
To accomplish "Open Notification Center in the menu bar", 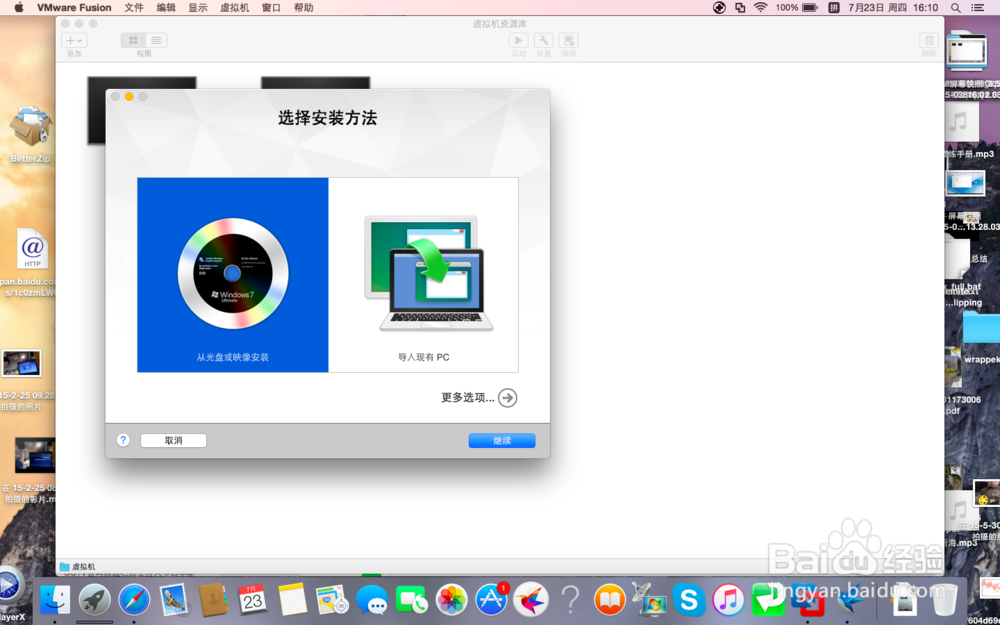I will tap(977, 8).
